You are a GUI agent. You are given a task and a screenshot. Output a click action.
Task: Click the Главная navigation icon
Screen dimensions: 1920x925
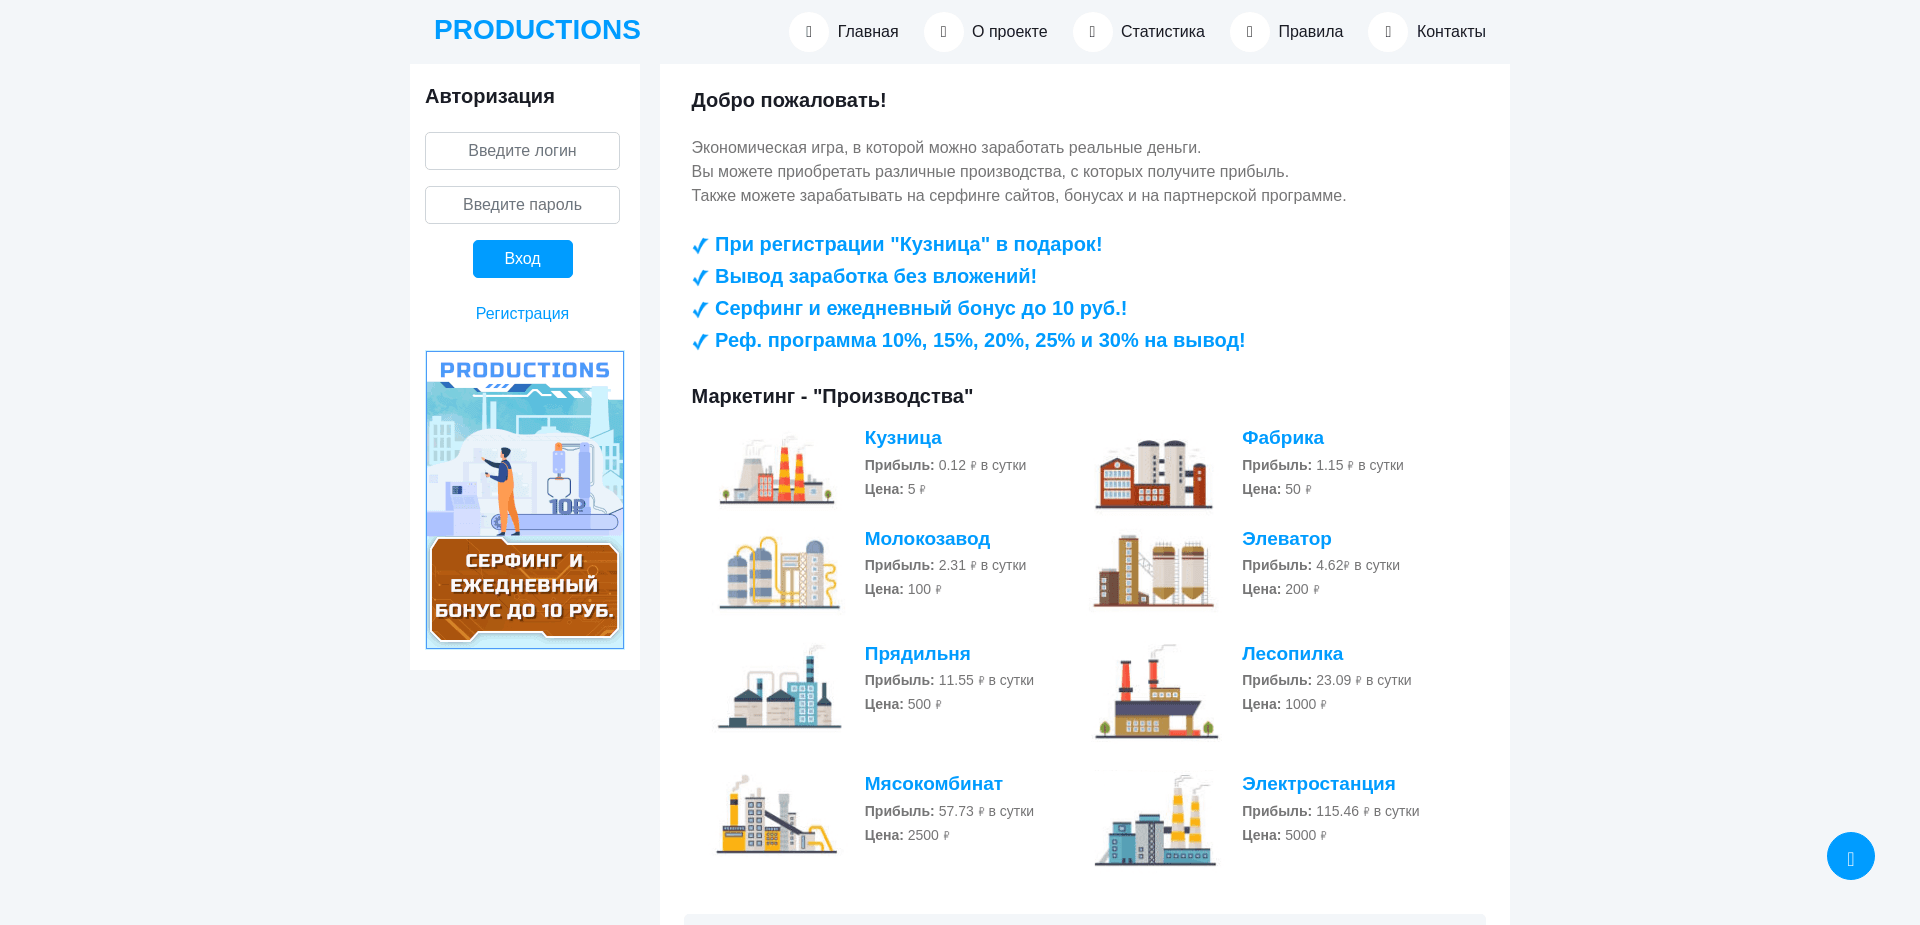click(808, 31)
